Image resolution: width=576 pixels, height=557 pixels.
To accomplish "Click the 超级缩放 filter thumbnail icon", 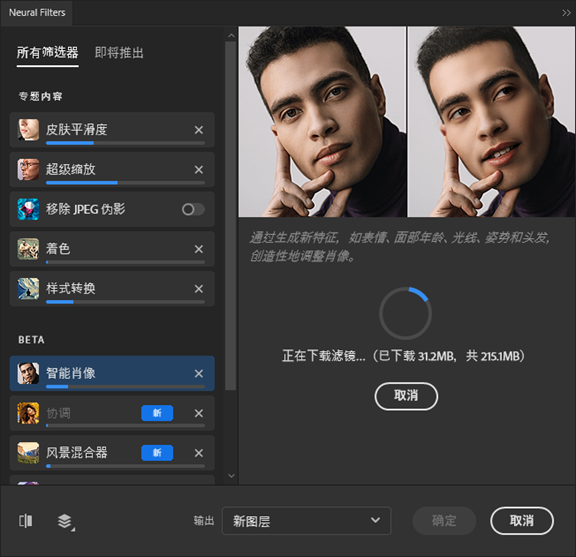I will pos(28,169).
